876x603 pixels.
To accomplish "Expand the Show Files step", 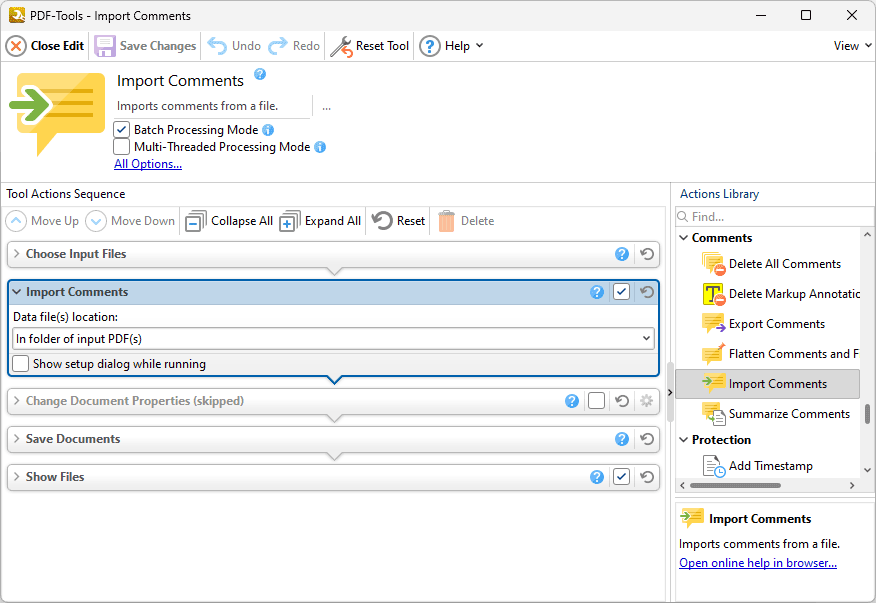I will (17, 477).
